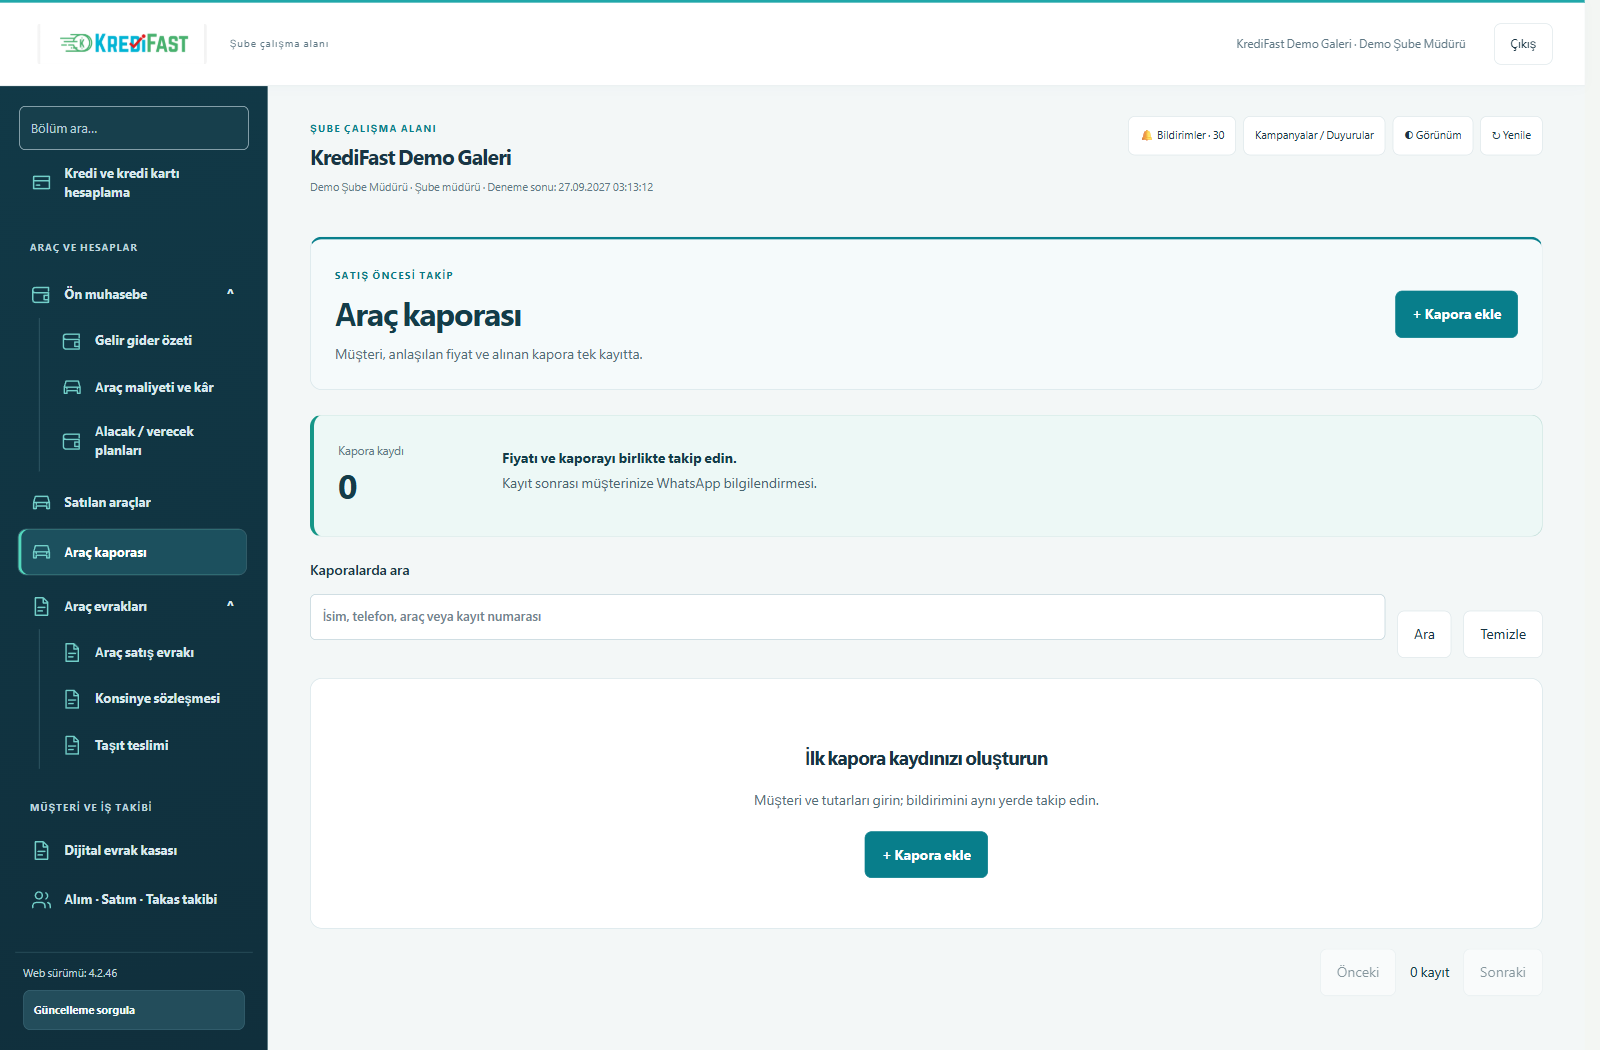Screen dimensions: 1600x1050
Task: Open Kampanyalar / Duyurular
Action: (1314, 135)
